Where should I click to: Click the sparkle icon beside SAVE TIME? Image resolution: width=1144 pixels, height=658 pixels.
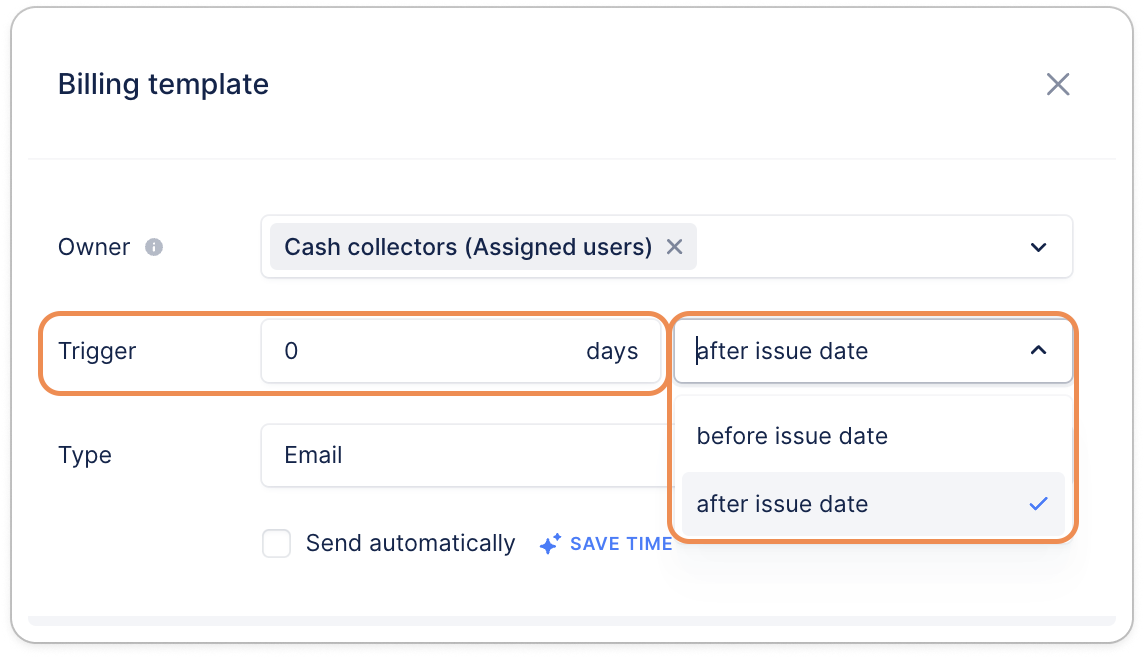coord(550,544)
